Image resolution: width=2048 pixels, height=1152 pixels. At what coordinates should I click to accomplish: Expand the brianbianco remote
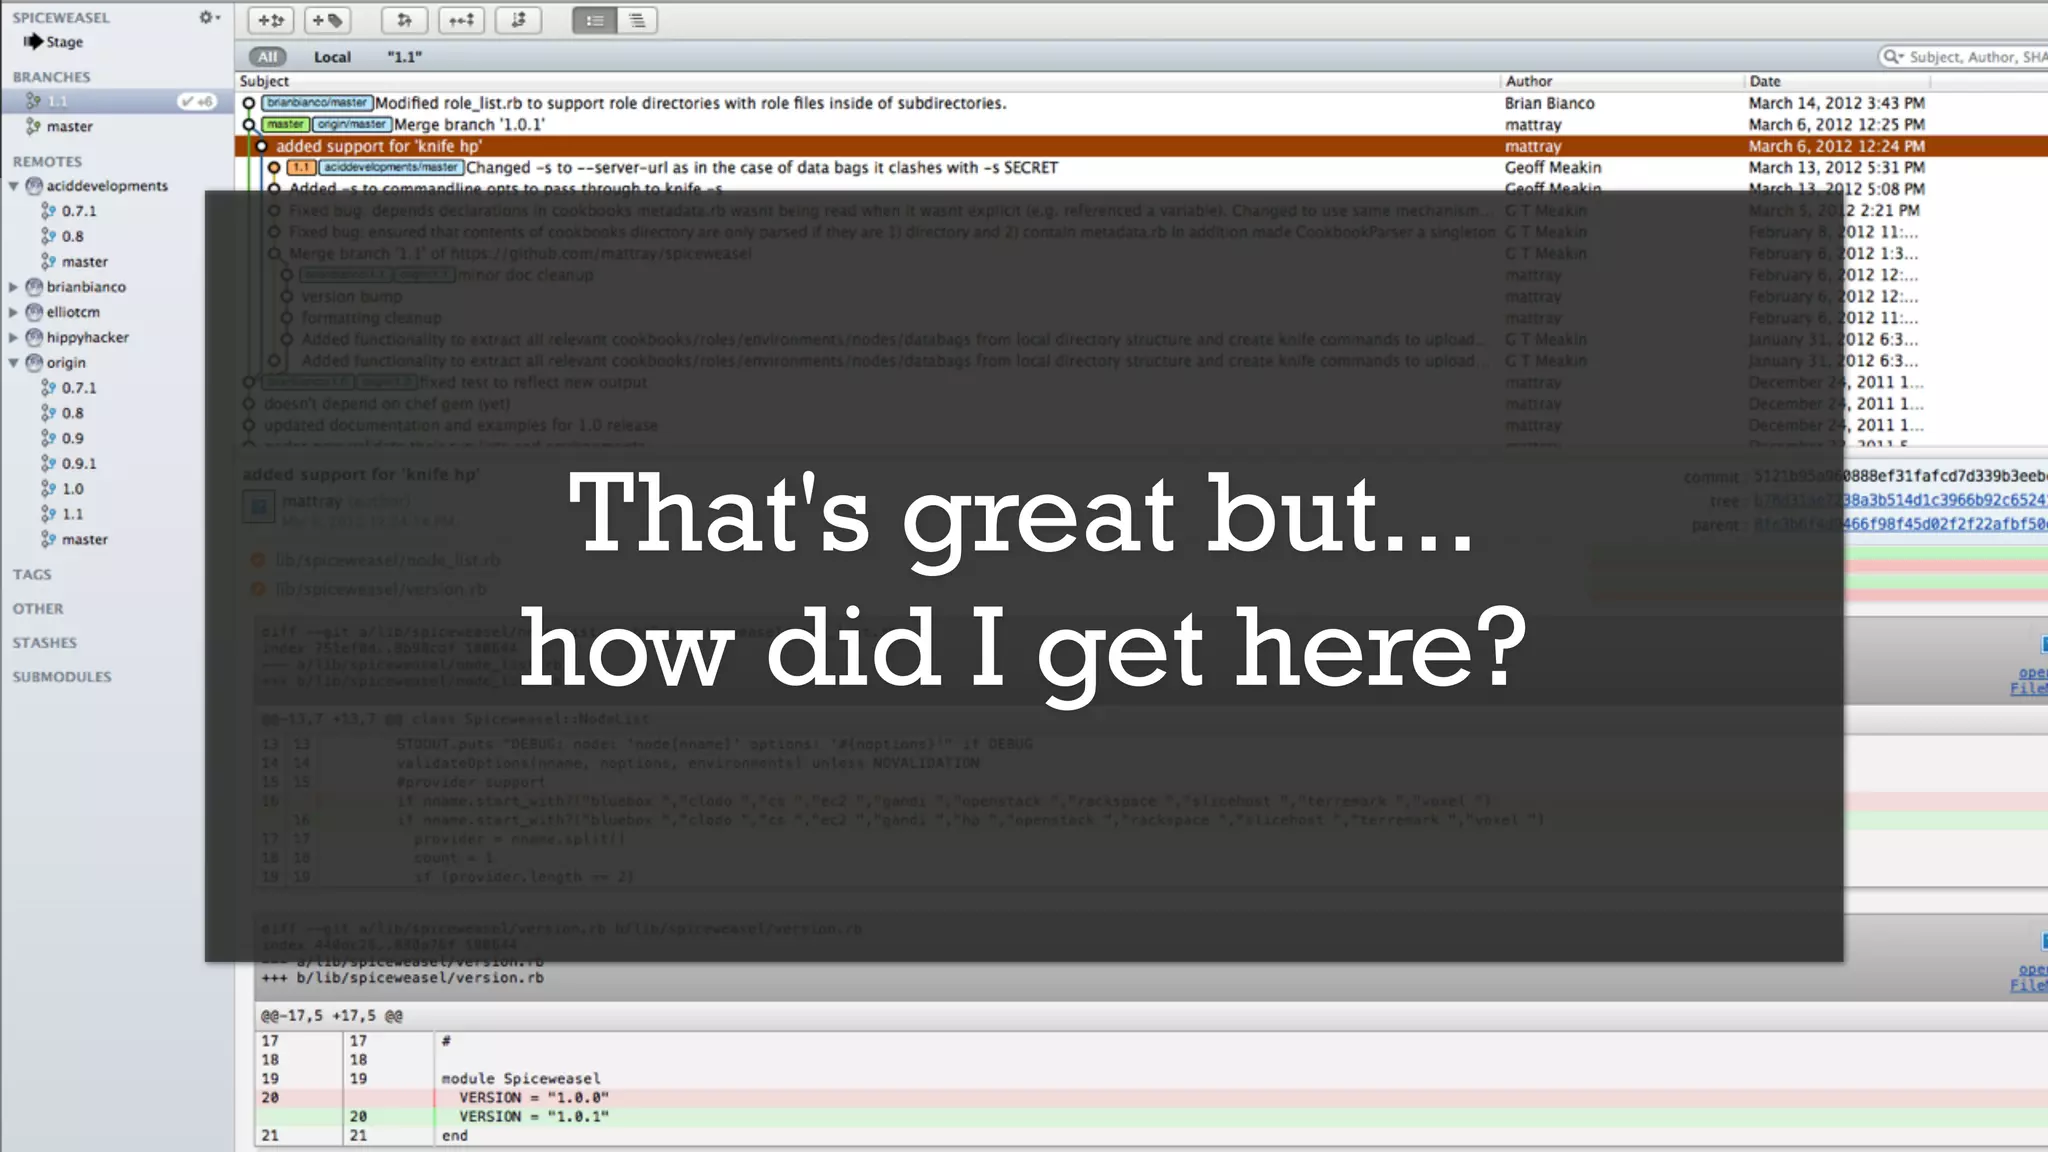(x=14, y=287)
